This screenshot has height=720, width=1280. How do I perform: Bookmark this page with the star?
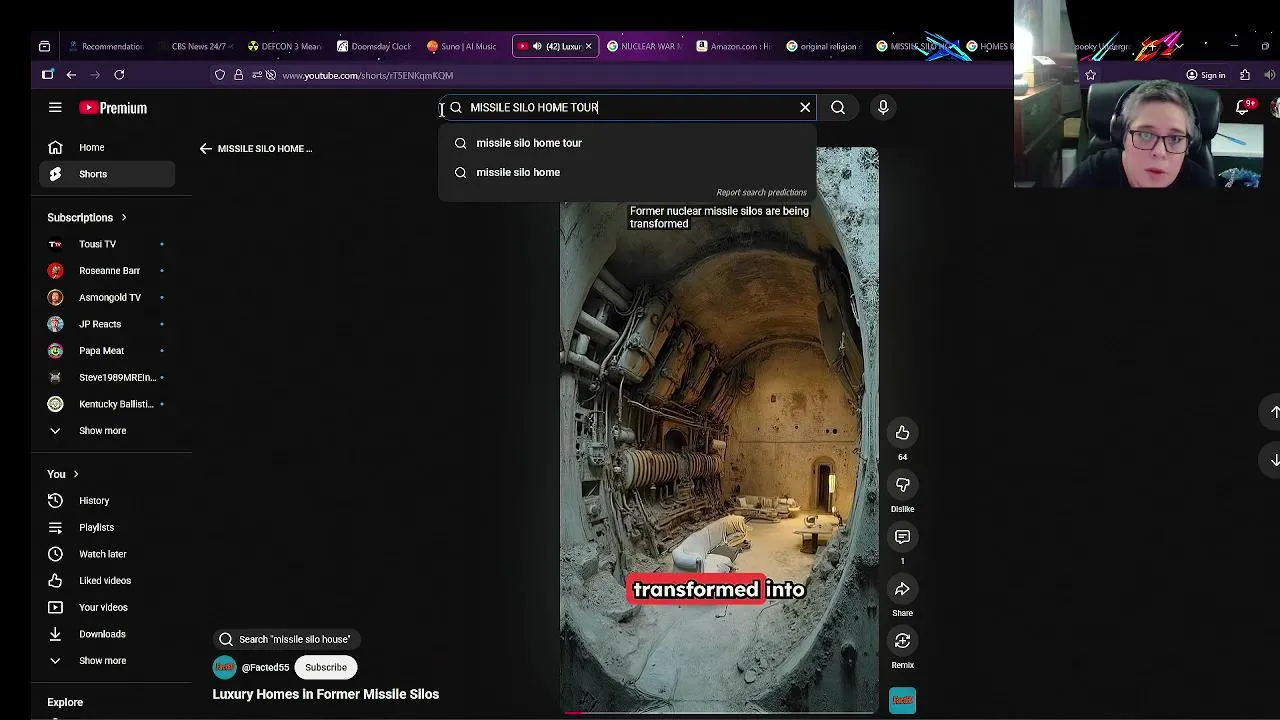click(x=1091, y=75)
